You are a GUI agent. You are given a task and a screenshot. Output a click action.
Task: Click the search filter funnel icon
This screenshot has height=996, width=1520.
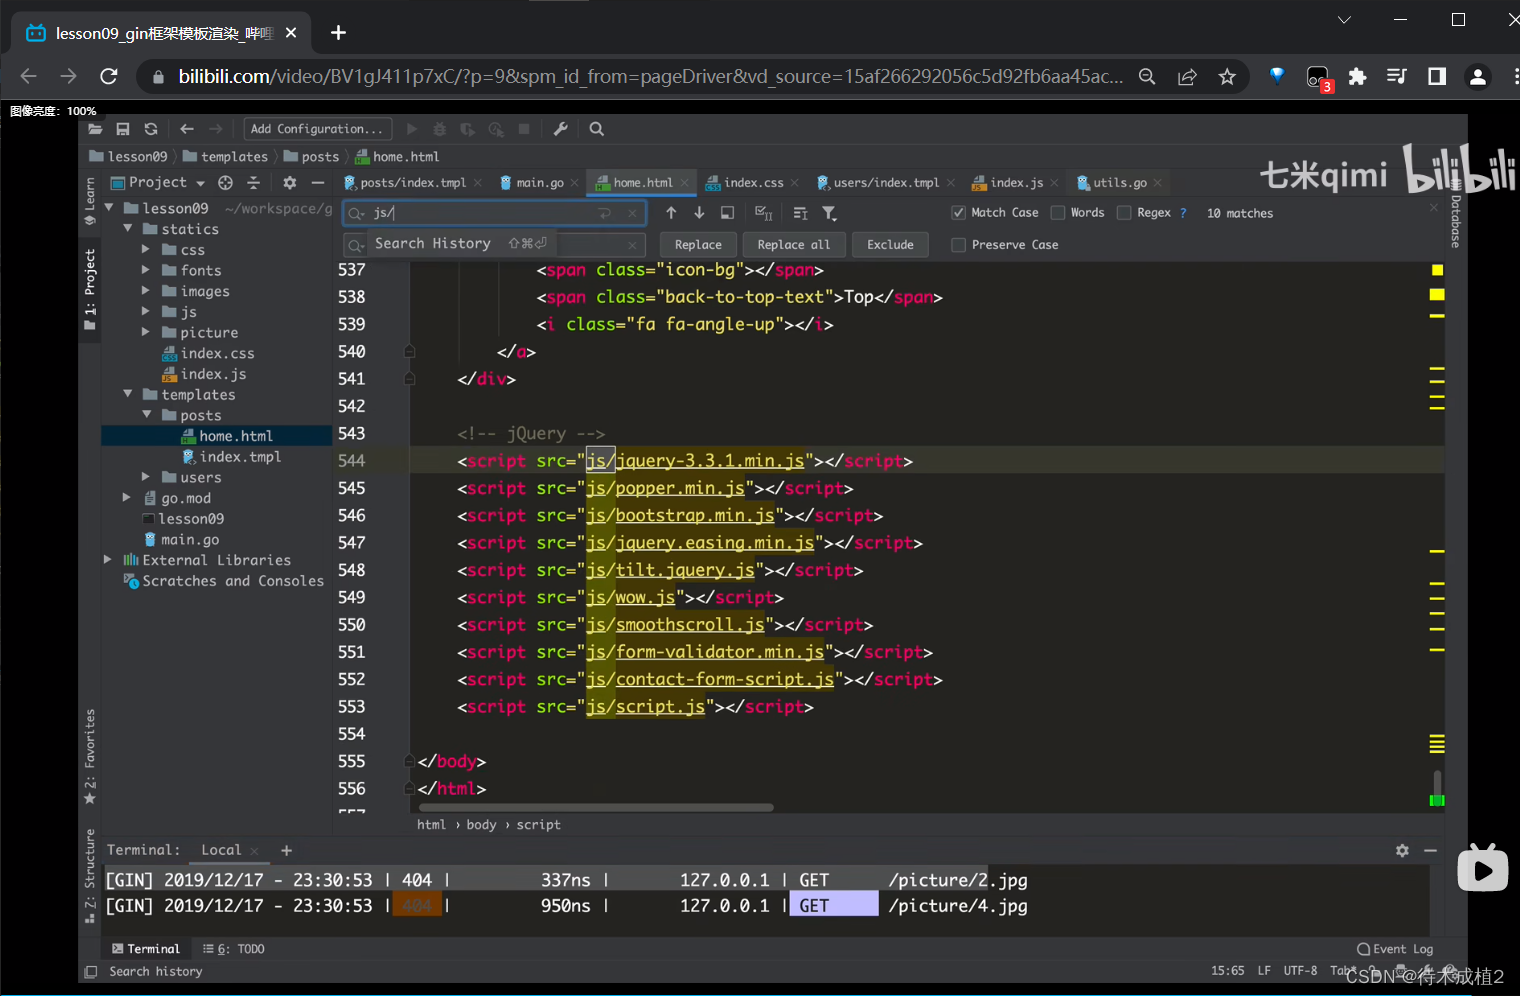(829, 213)
